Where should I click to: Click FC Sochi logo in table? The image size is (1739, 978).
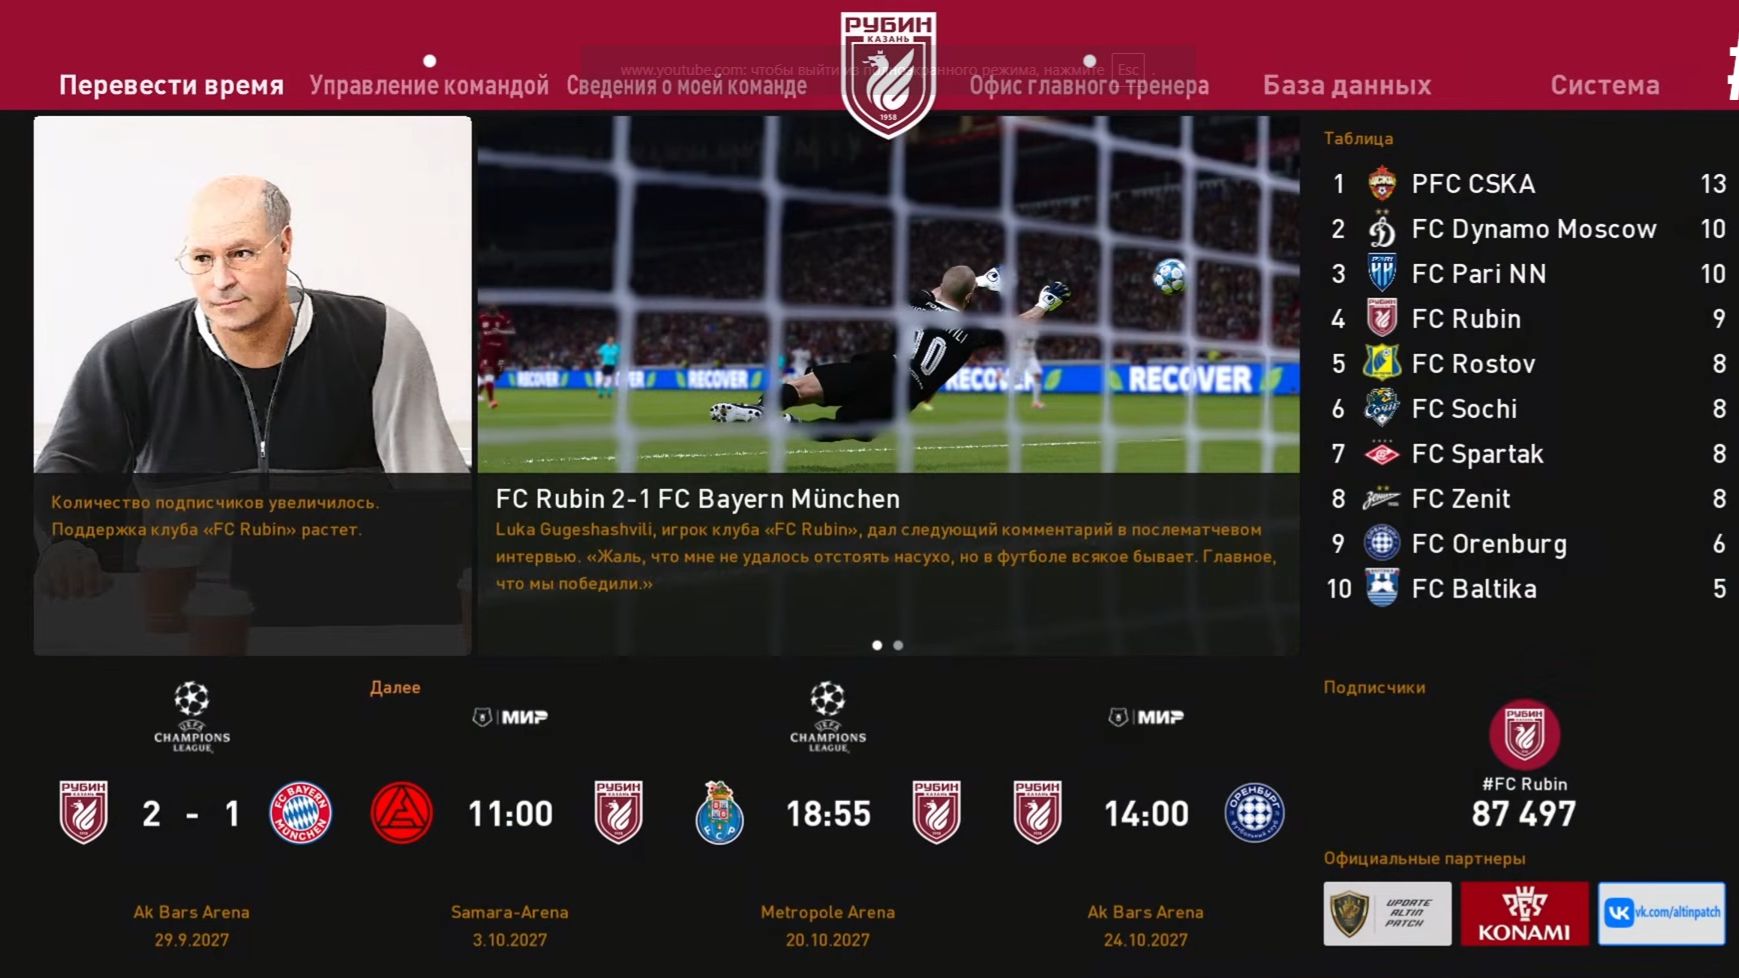click(x=1382, y=408)
